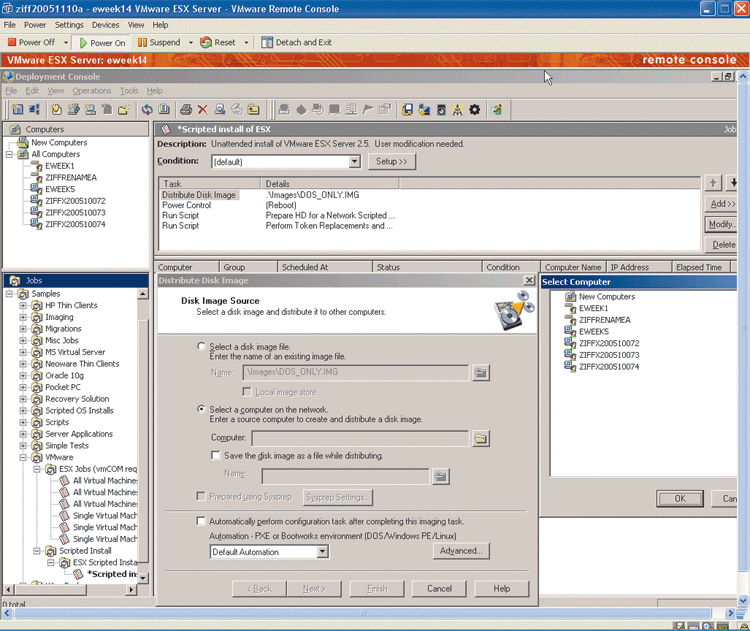750x631 pixels.
Task: Click the clock-with-checkmark new job icon
Action: 56,110
